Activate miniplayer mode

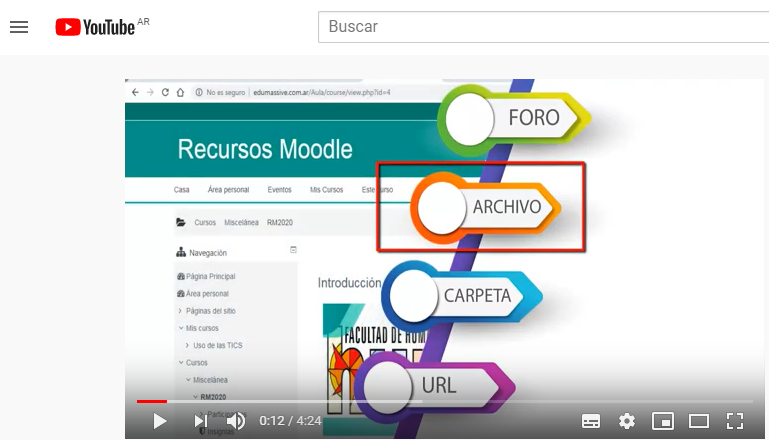coord(663,421)
